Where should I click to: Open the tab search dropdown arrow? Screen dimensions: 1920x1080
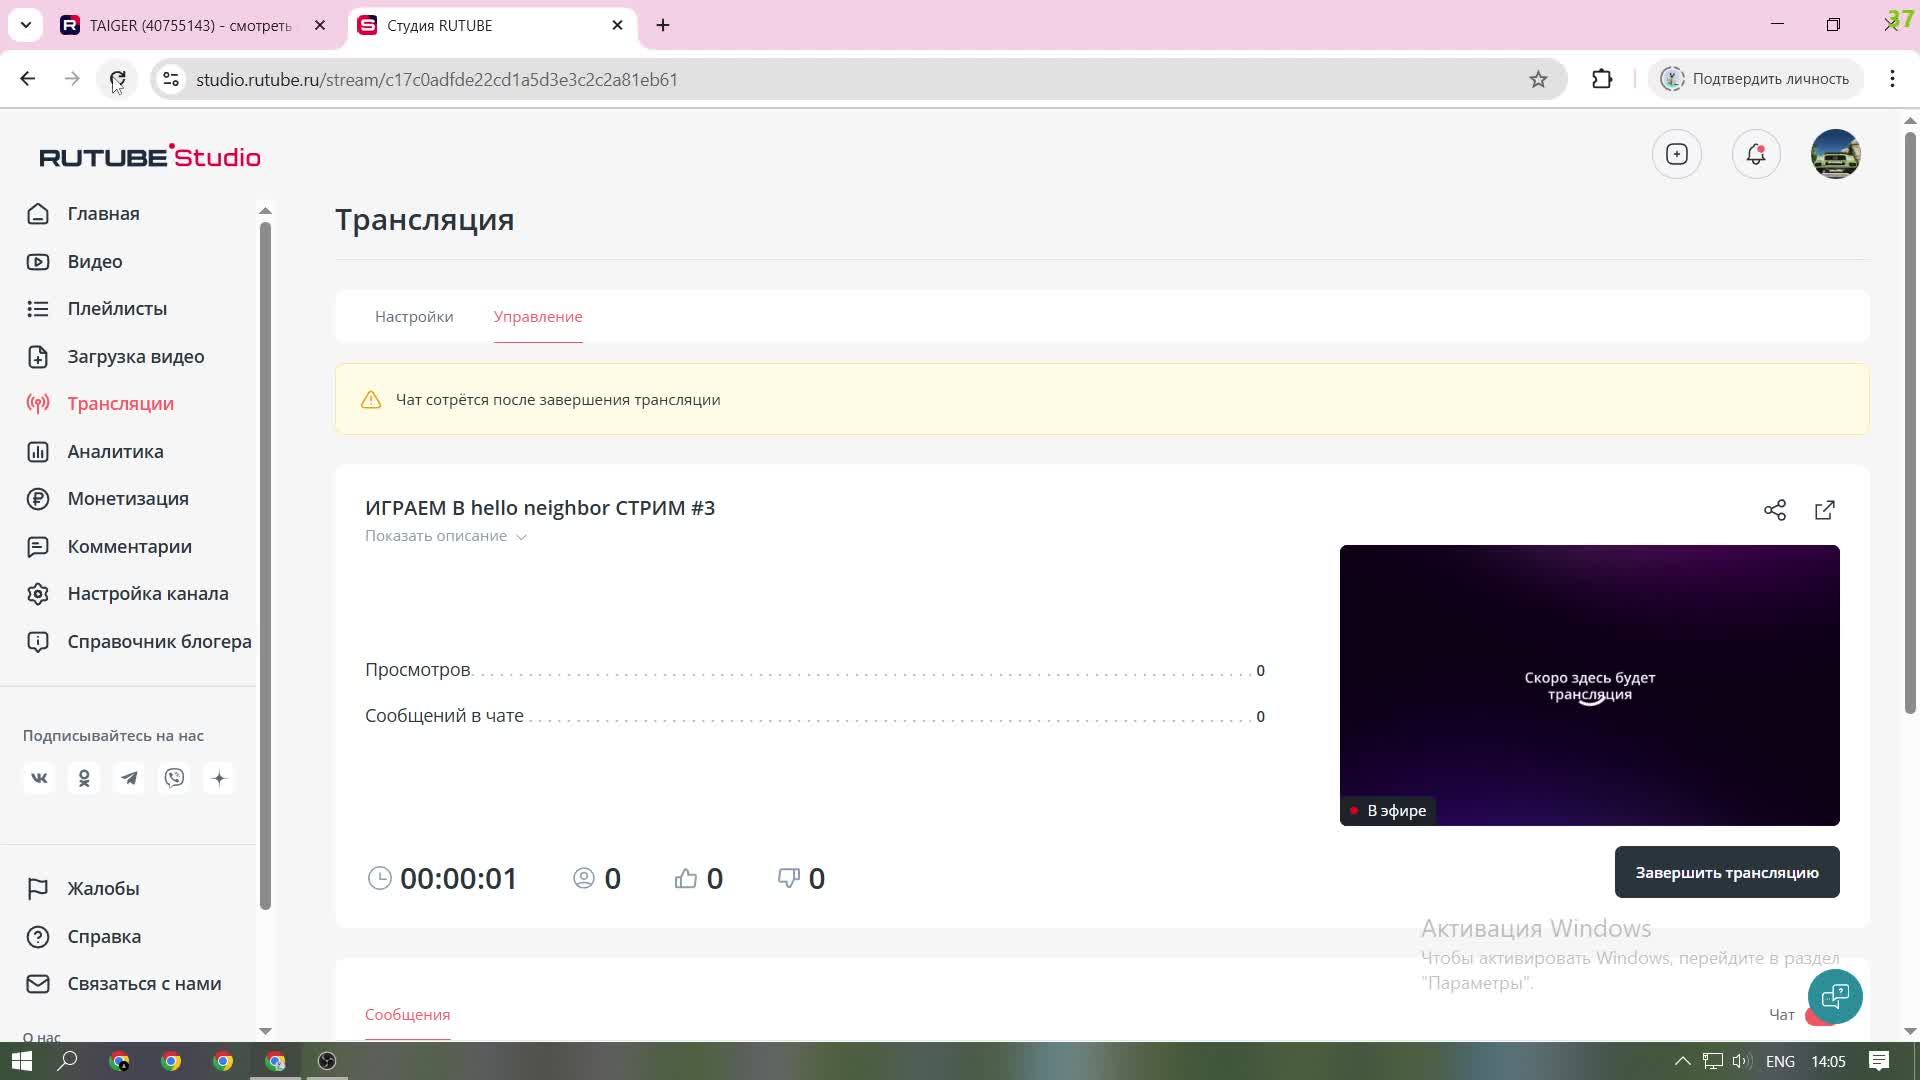[x=26, y=25]
